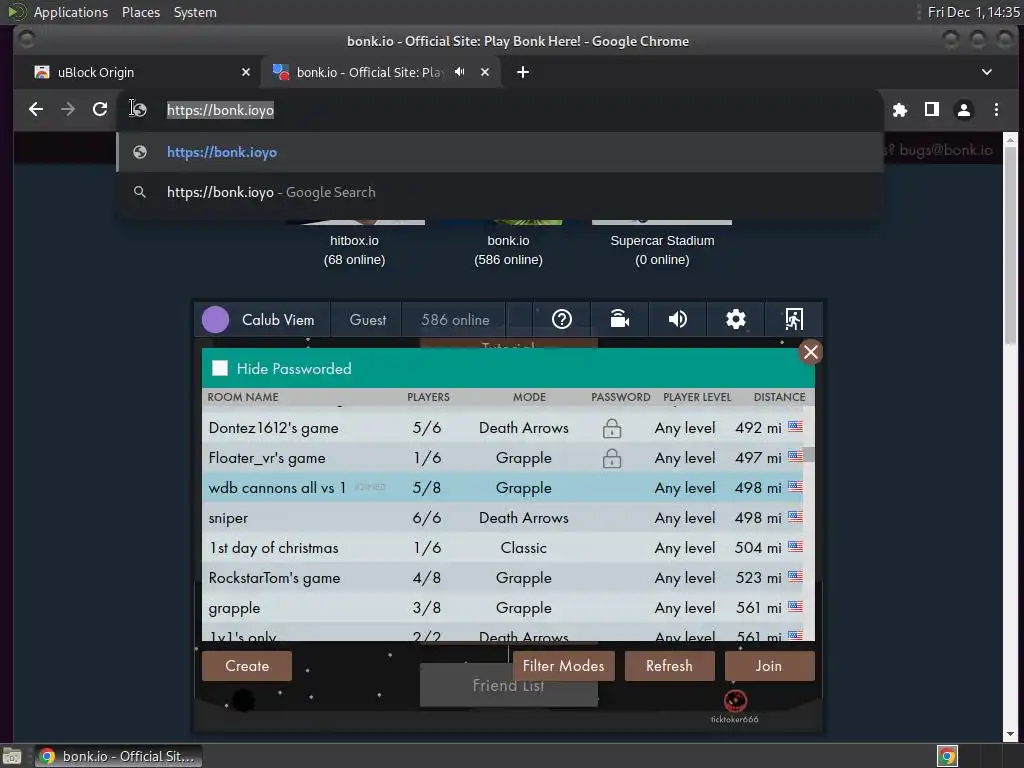
Task: Choose the Google Search suggestion row
Action: (x=500, y=192)
